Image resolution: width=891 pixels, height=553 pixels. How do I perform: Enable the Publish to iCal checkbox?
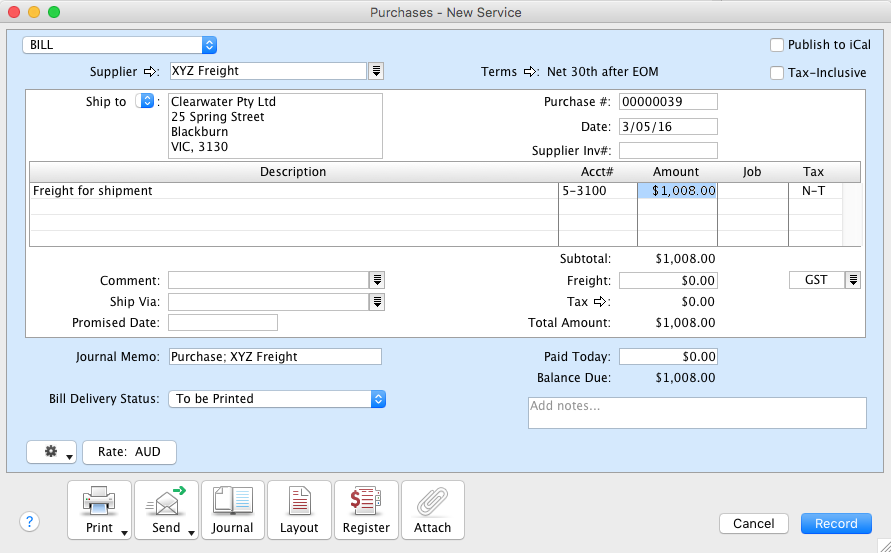coord(777,45)
